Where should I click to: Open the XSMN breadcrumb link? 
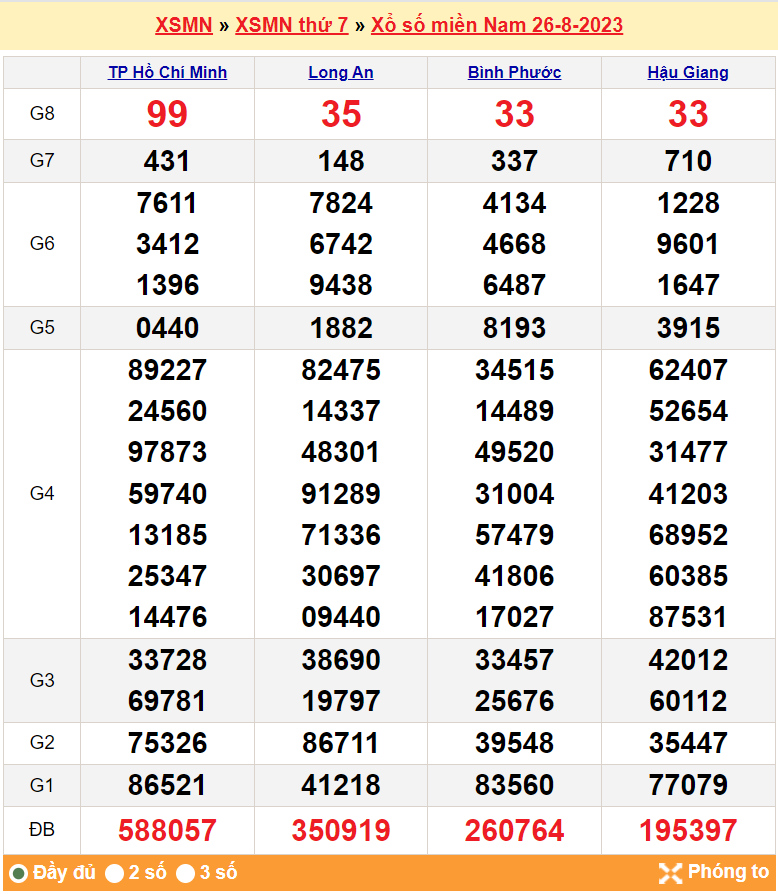point(184,25)
